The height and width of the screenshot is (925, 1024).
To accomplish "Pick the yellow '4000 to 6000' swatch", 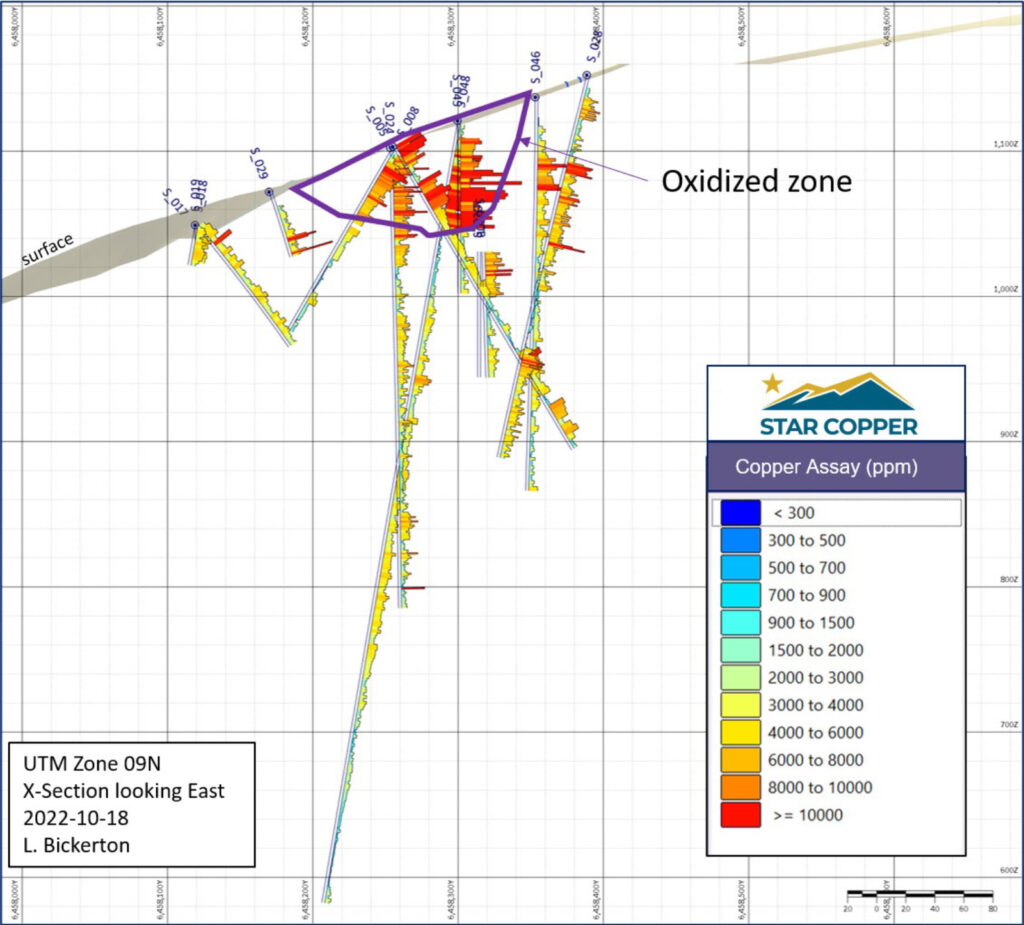I will (x=738, y=732).
